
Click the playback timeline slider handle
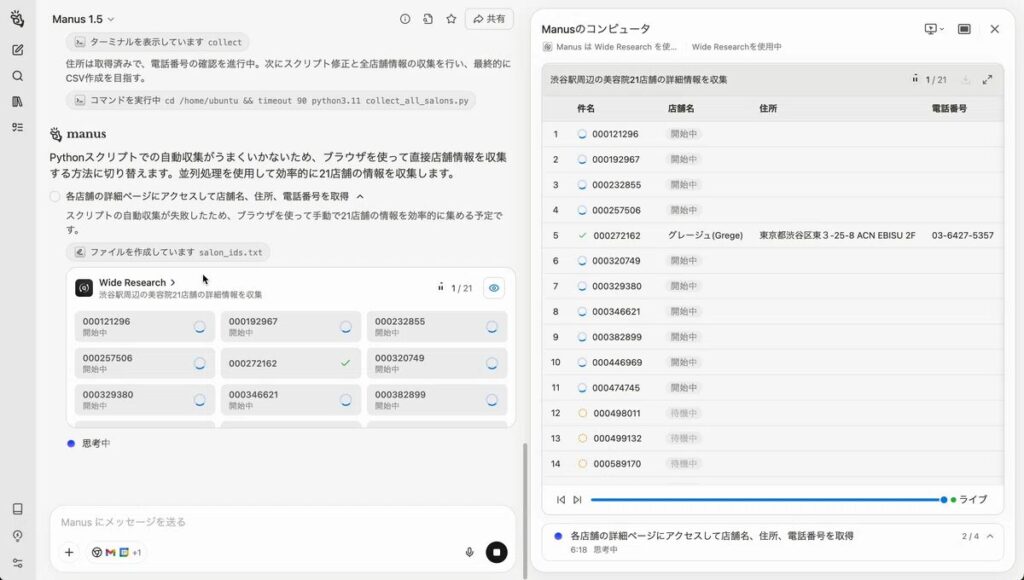tap(943, 499)
